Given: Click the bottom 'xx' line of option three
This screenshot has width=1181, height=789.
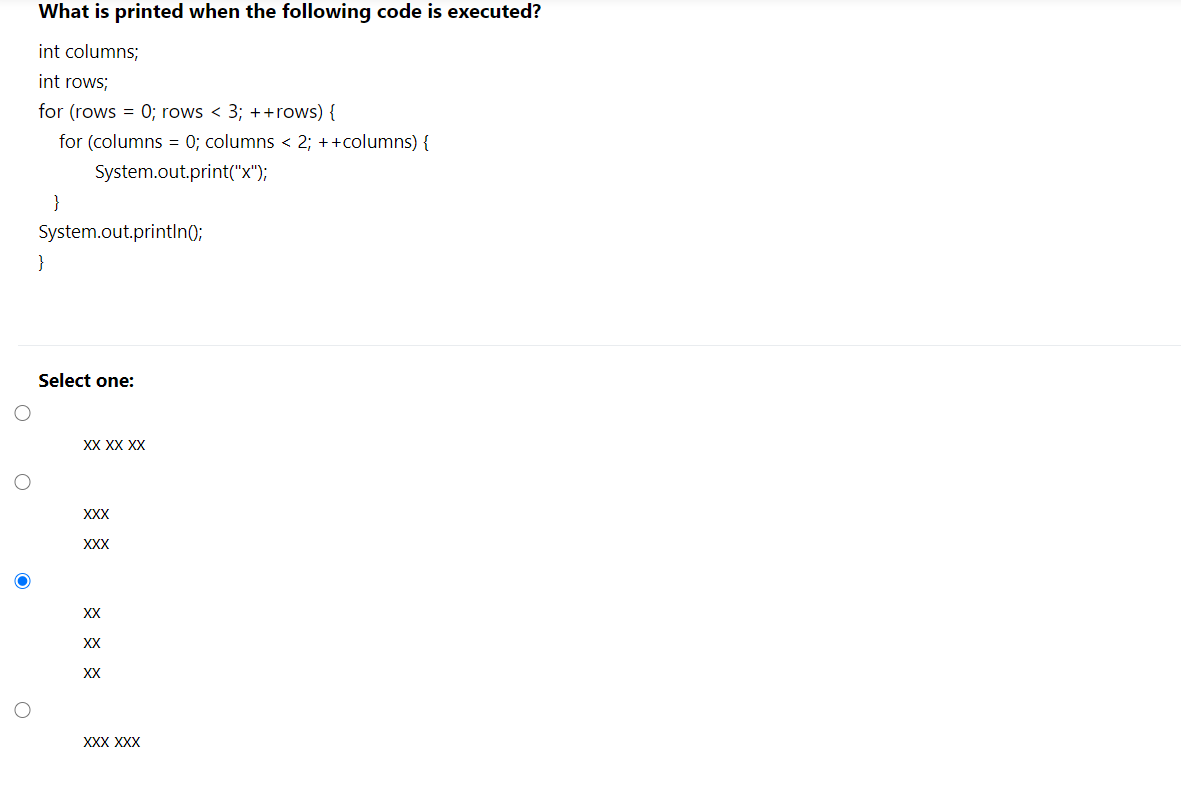Looking at the screenshot, I should [x=91, y=672].
